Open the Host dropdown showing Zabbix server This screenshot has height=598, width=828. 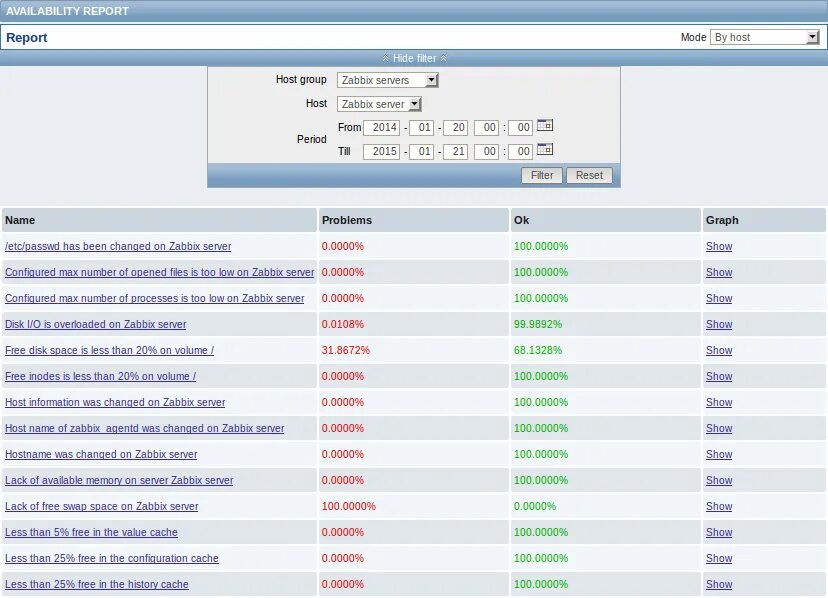pos(379,104)
